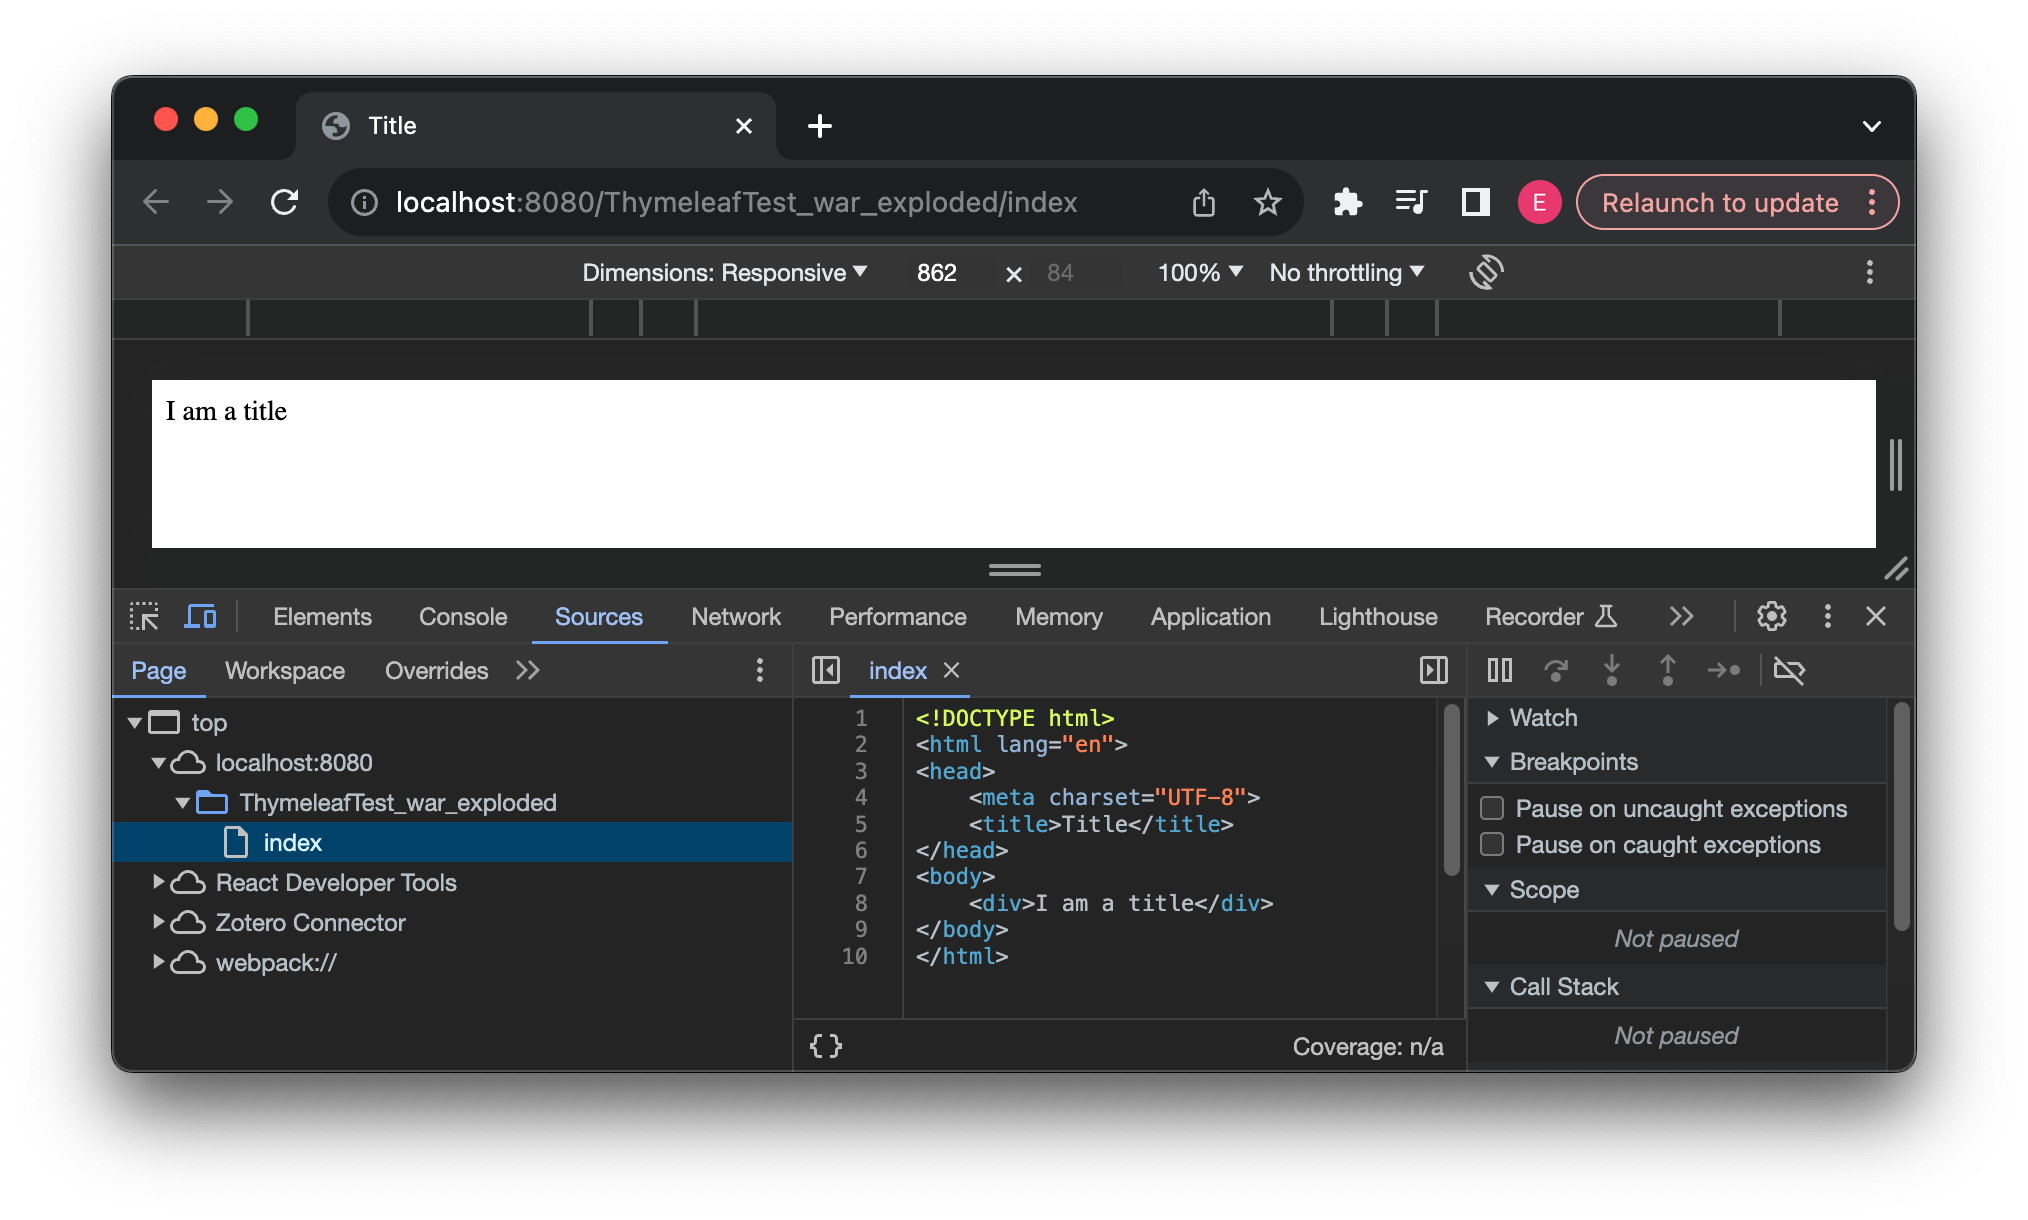
Task: Click the rotate viewport orientation icon
Action: [1486, 272]
